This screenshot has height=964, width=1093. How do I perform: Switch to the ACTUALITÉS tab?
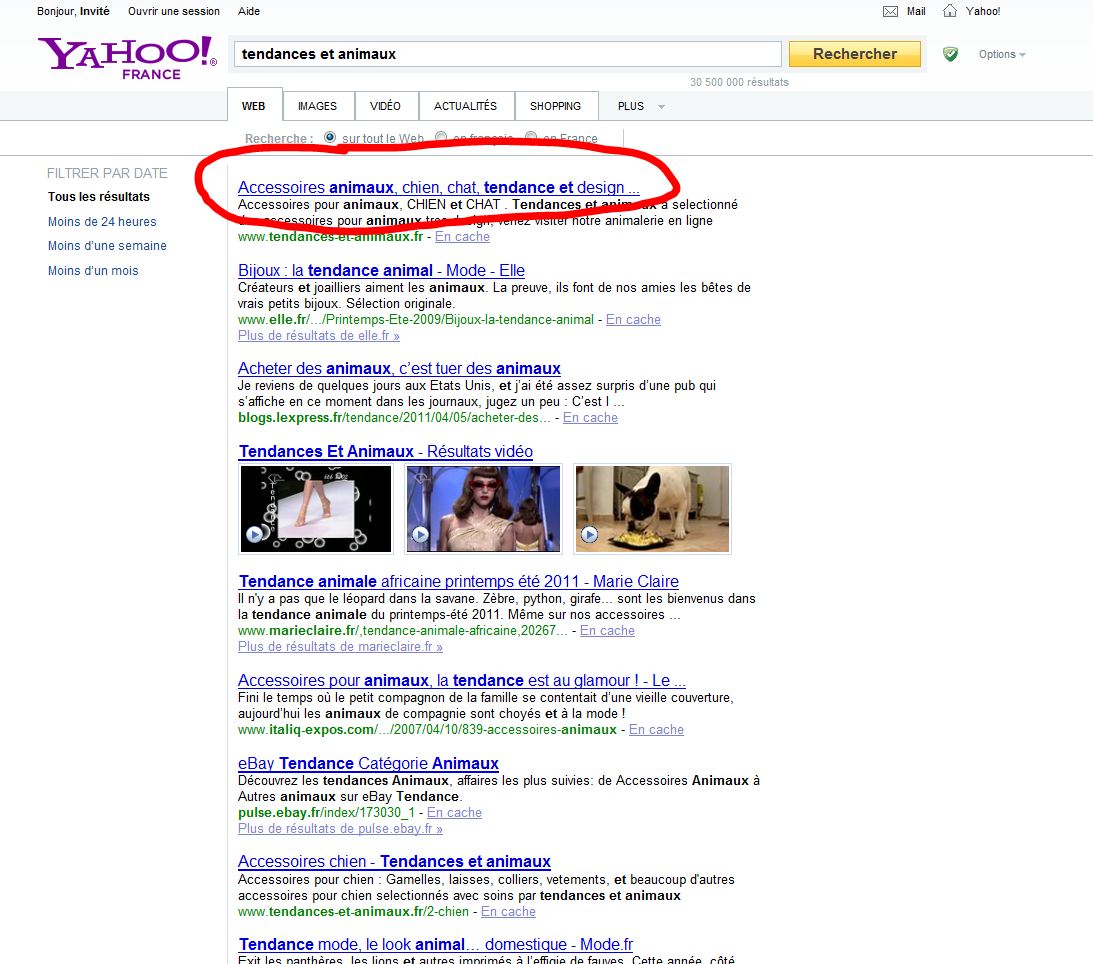466,106
